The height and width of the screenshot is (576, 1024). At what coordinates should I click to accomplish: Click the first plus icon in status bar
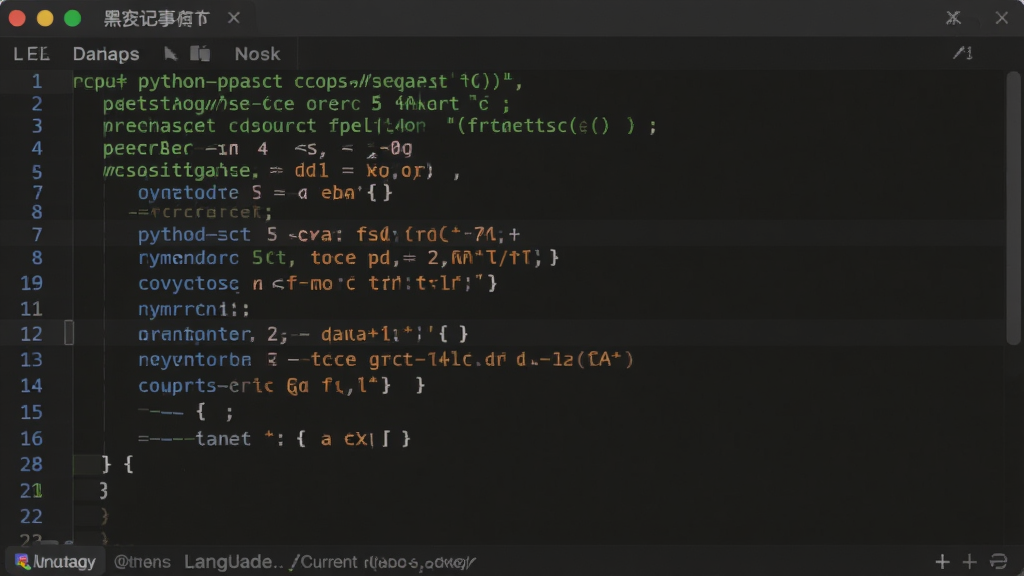[x=942, y=562]
